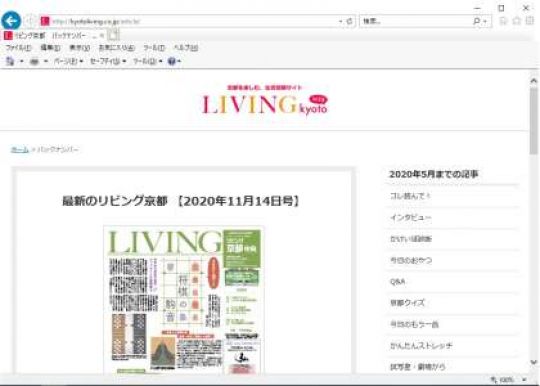Screen dimensions: 540x386
Task: Click inside the 検索 search field
Action: point(416,21)
